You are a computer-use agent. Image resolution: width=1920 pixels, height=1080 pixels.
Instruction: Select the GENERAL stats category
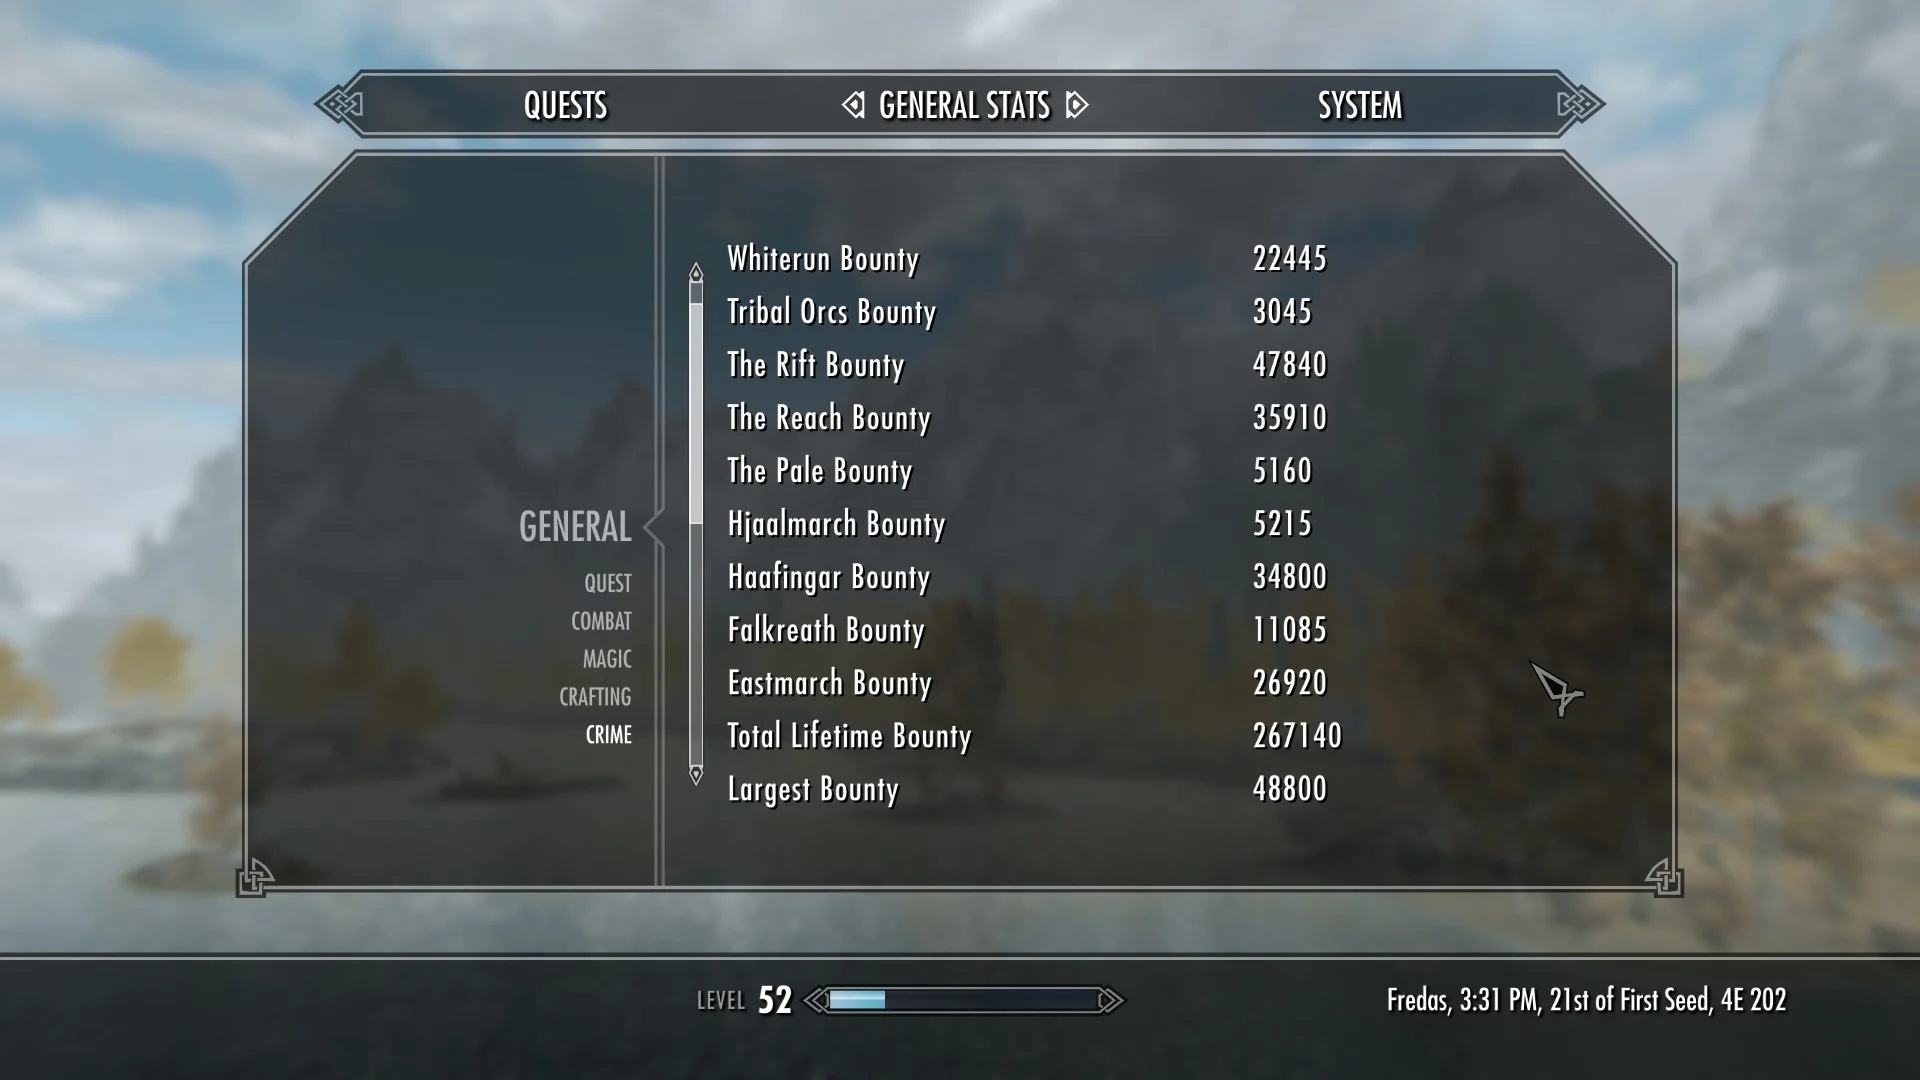575,525
